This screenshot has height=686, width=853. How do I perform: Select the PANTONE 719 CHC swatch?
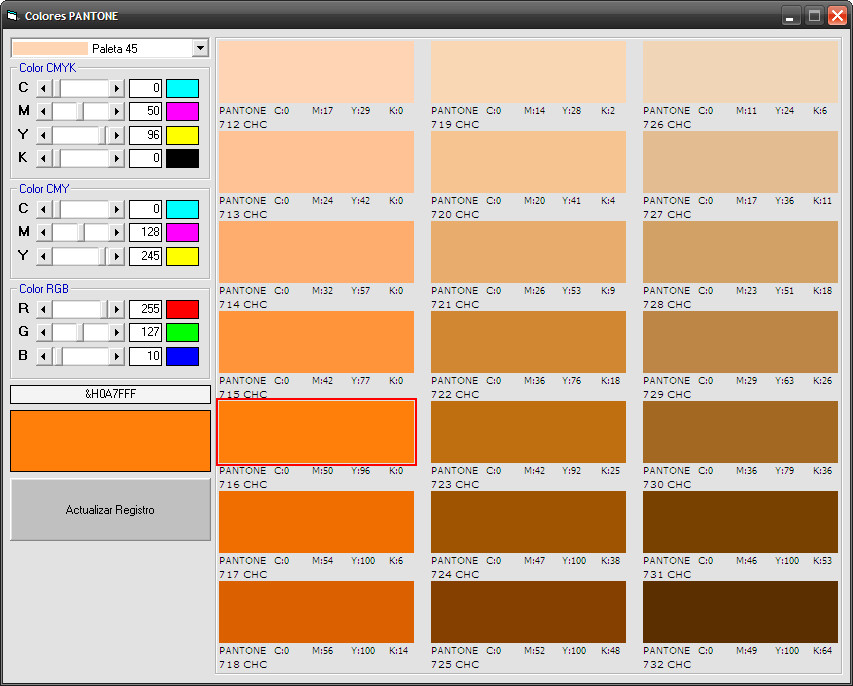528,72
